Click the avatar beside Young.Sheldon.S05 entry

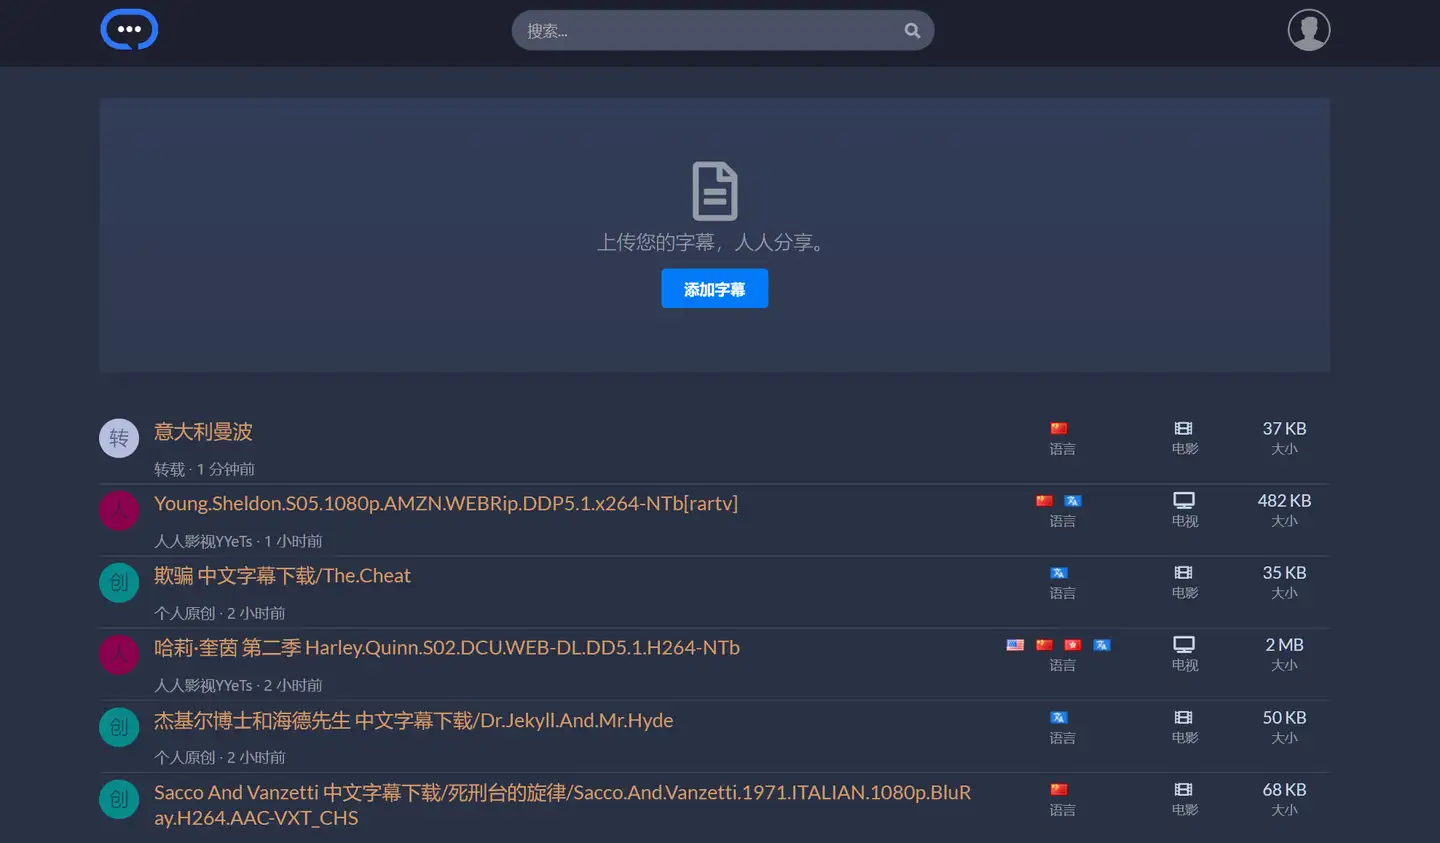click(119, 510)
